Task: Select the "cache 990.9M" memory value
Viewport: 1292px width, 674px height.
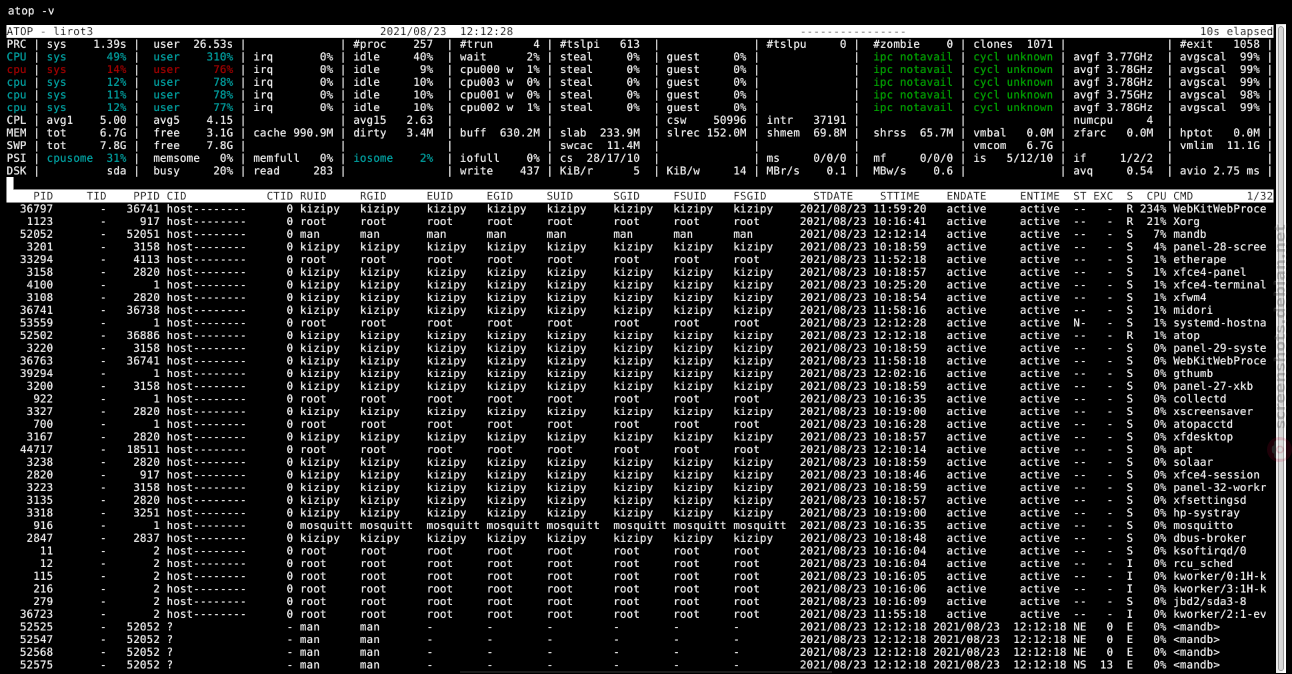Action: point(293,133)
